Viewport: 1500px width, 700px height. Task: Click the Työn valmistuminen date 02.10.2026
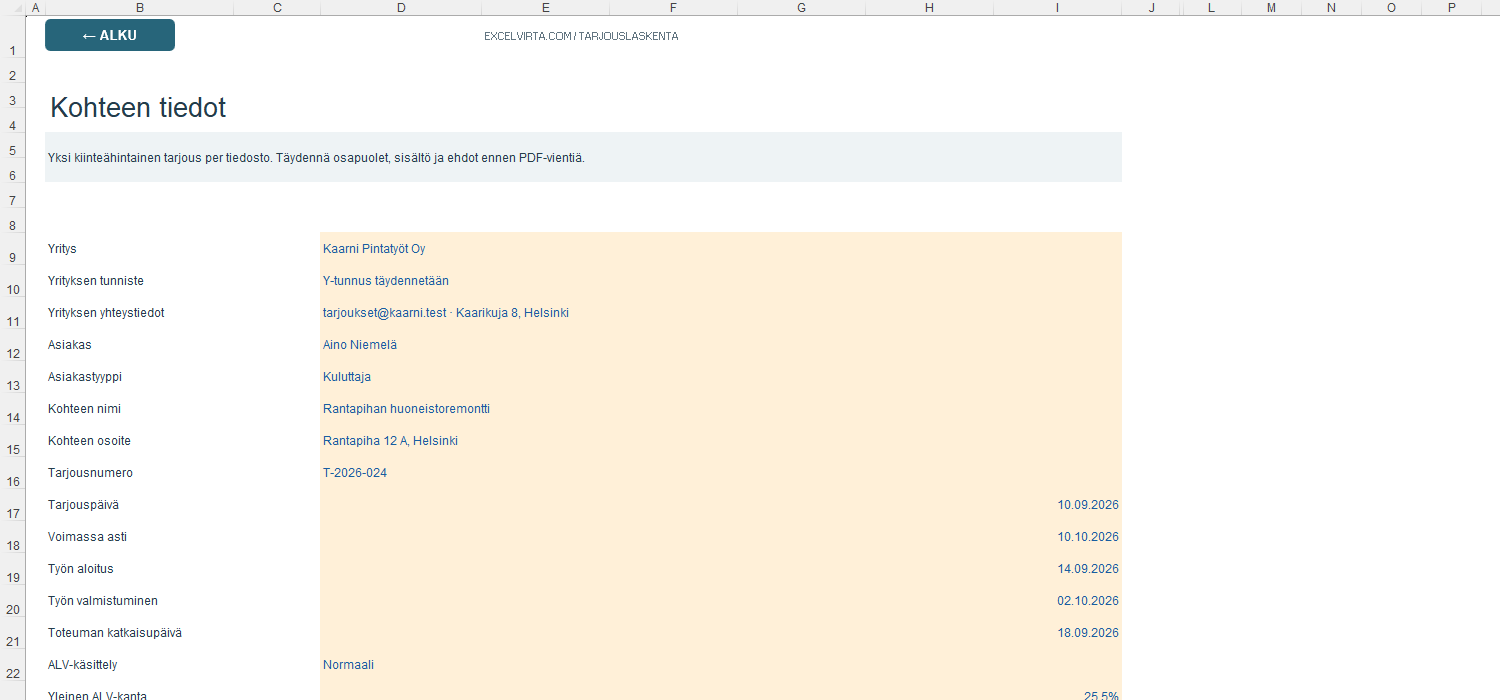pos(1088,601)
